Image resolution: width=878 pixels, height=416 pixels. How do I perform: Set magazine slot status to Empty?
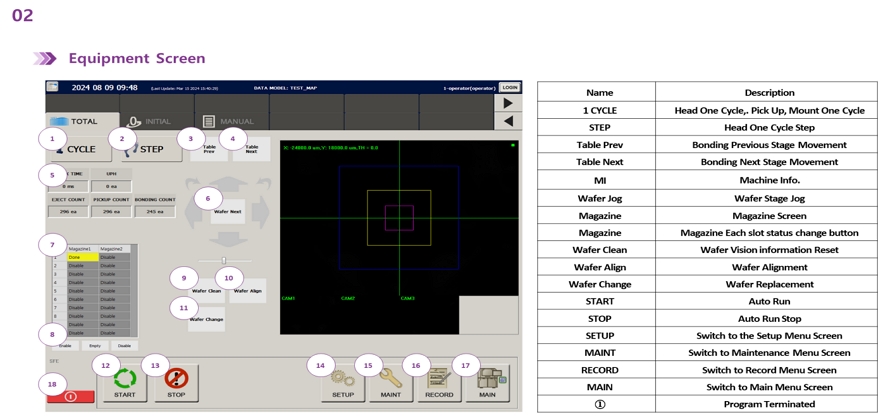(95, 346)
